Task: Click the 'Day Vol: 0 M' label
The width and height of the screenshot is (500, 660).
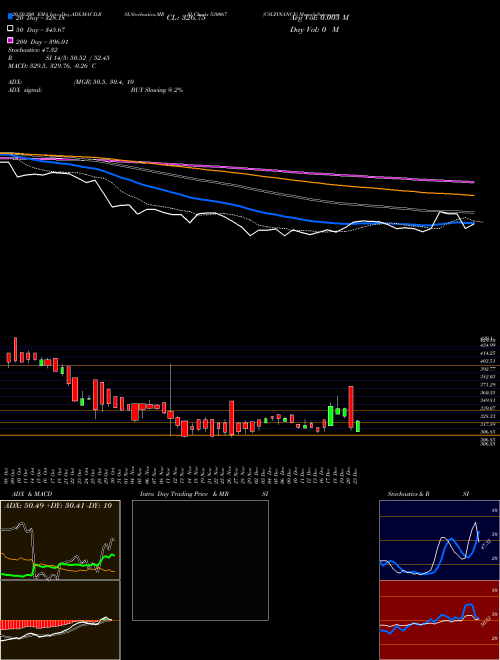Action: tap(314, 30)
